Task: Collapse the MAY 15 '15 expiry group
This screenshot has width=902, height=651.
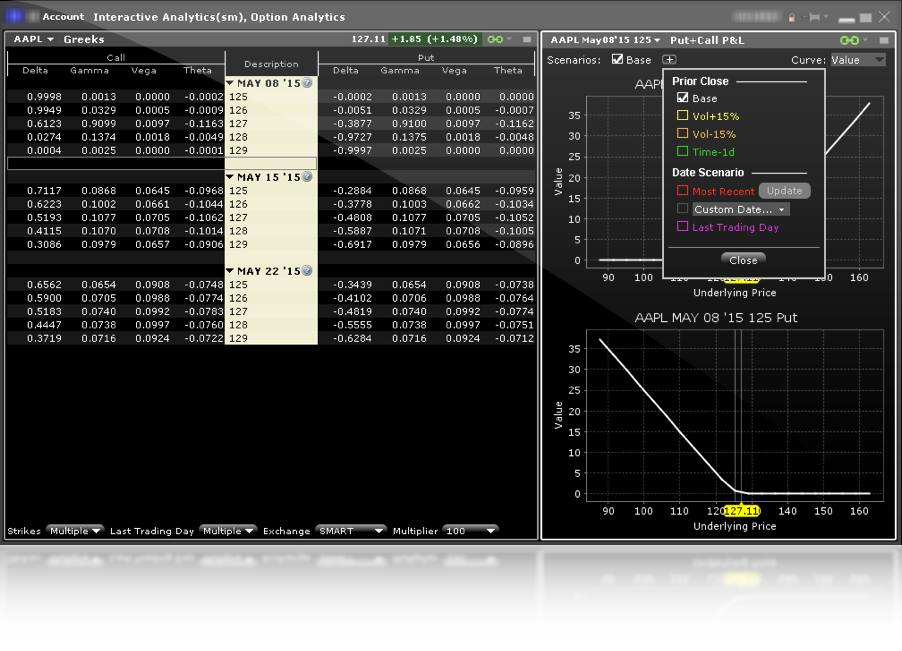Action: (x=230, y=177)
